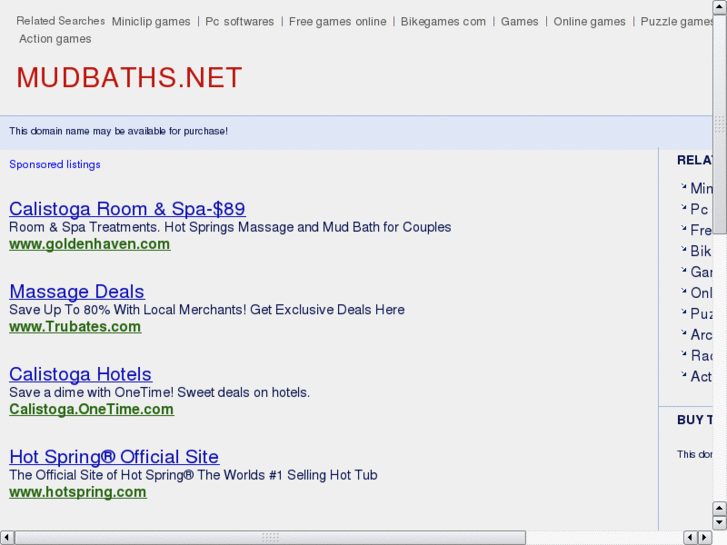727x545 pixels.
Task: Click the Save Up To 80% ad description
Action: pyautogui.click(x=207, y=310)
